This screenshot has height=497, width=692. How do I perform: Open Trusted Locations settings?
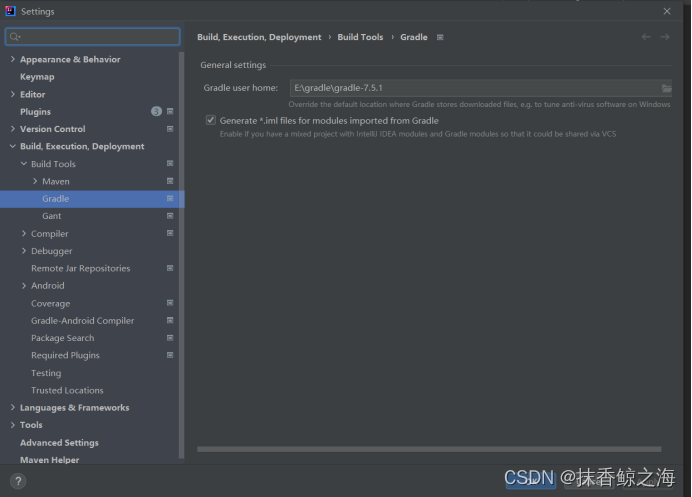tap(67, 390)
